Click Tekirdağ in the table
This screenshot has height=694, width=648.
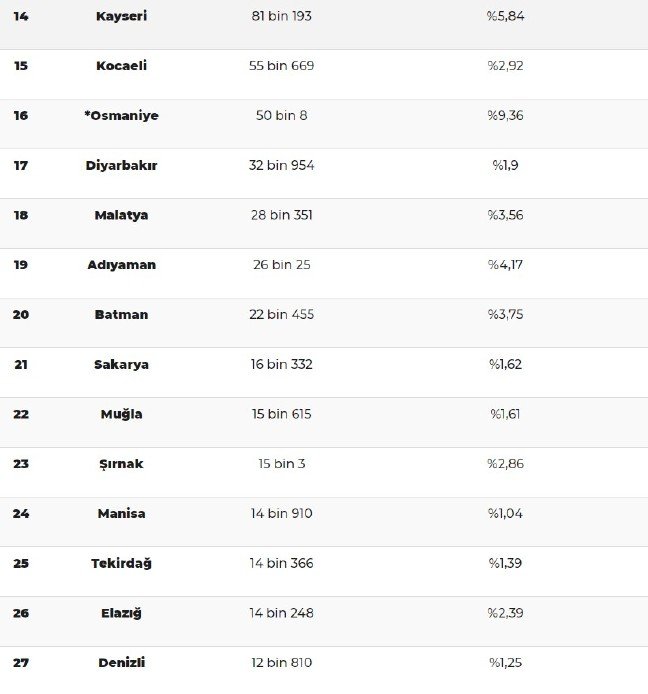pos(121,563)
